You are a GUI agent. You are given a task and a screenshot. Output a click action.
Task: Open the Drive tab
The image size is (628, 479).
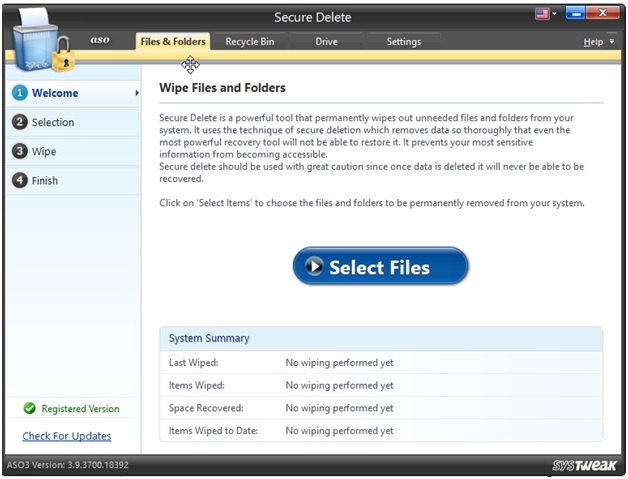326,42
